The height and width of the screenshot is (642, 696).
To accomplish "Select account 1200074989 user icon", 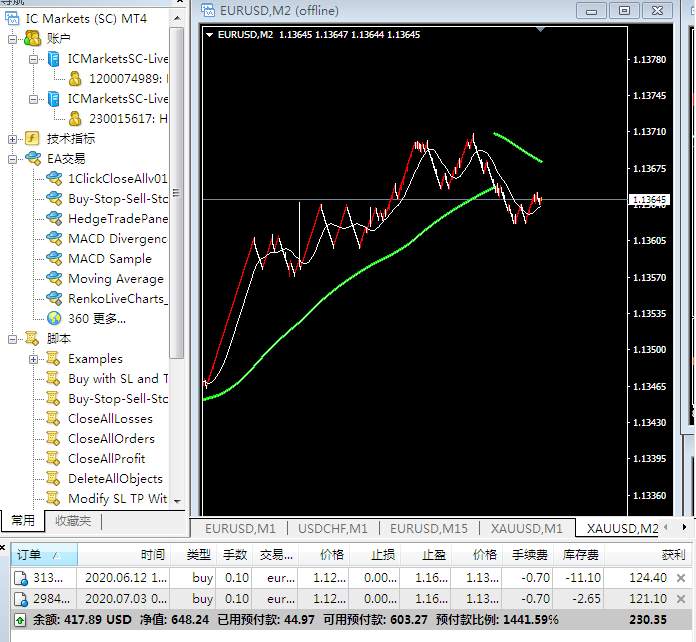I will pos(75,79).
